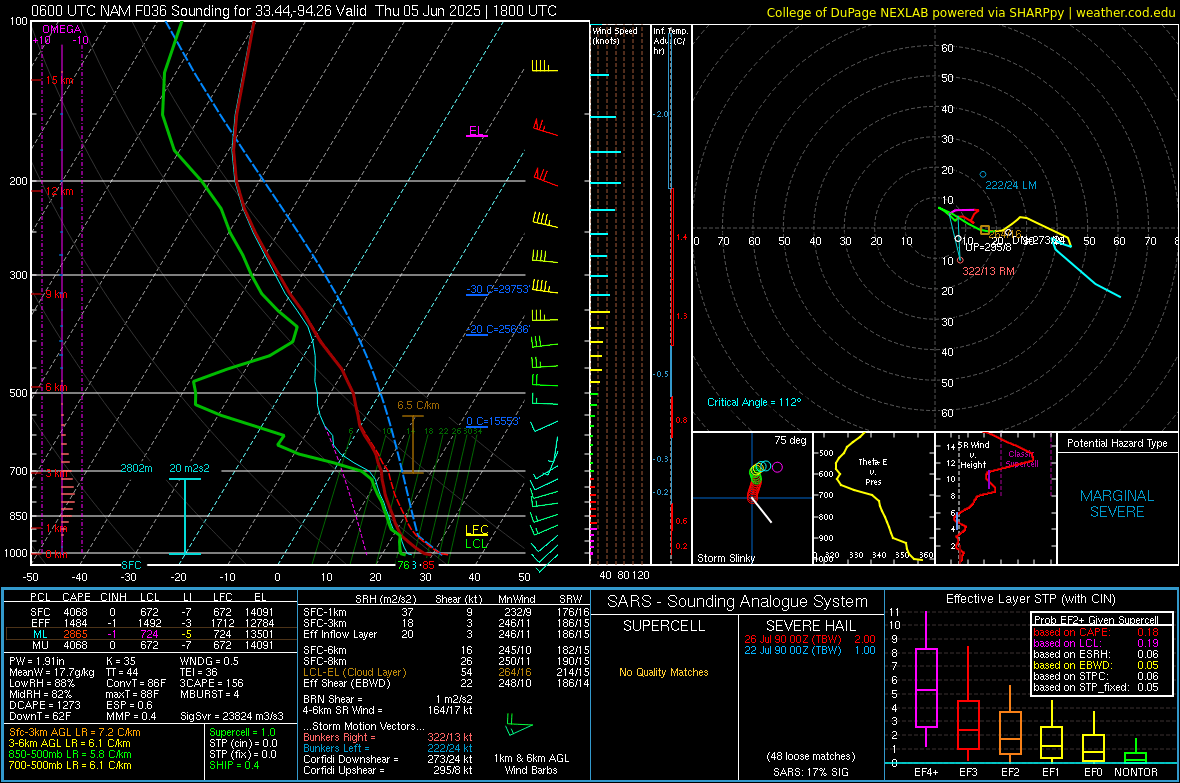Click the Inf. Temp. Adv. panel header
The image size is (1180, 783).
pos(670,41)
